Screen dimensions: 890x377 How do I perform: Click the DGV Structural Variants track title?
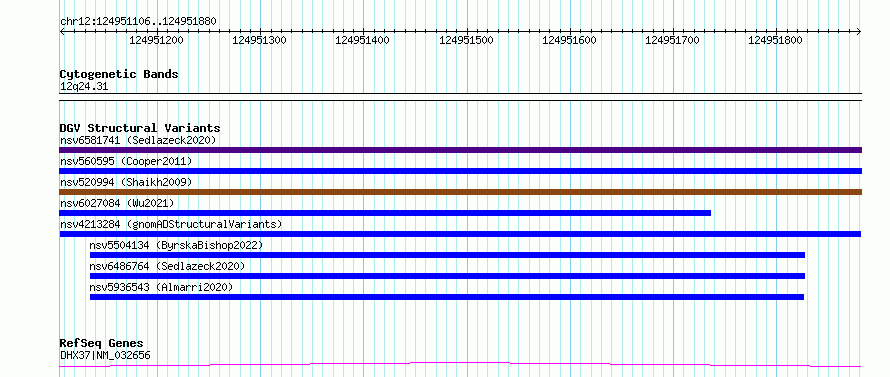coord(140,128)
